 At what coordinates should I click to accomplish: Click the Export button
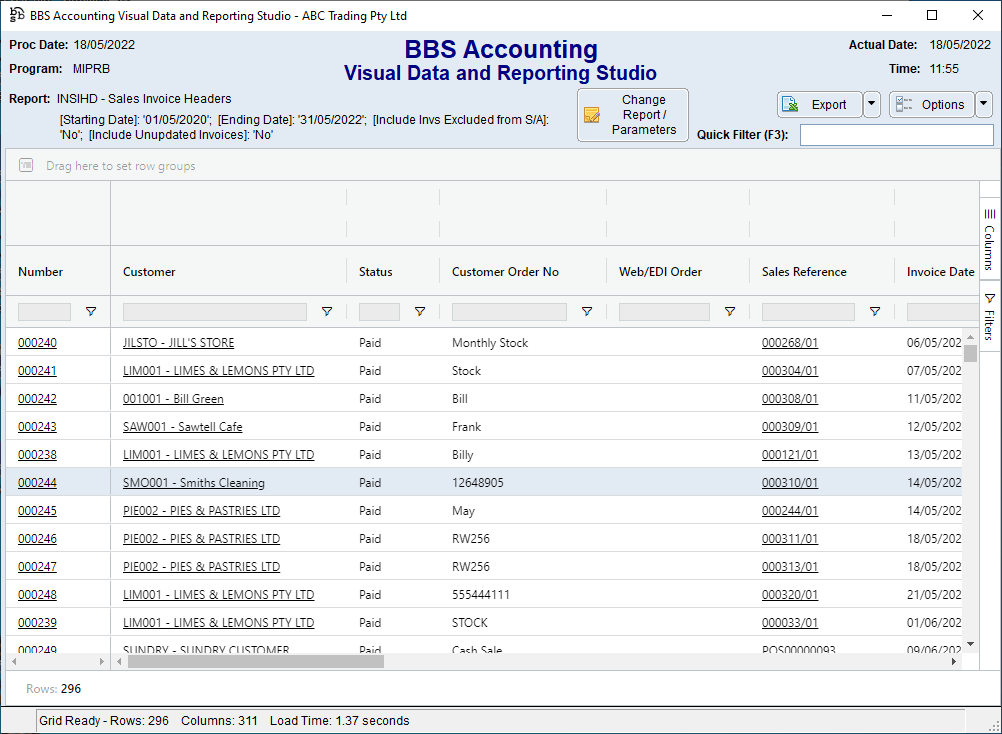coord(819,105)
